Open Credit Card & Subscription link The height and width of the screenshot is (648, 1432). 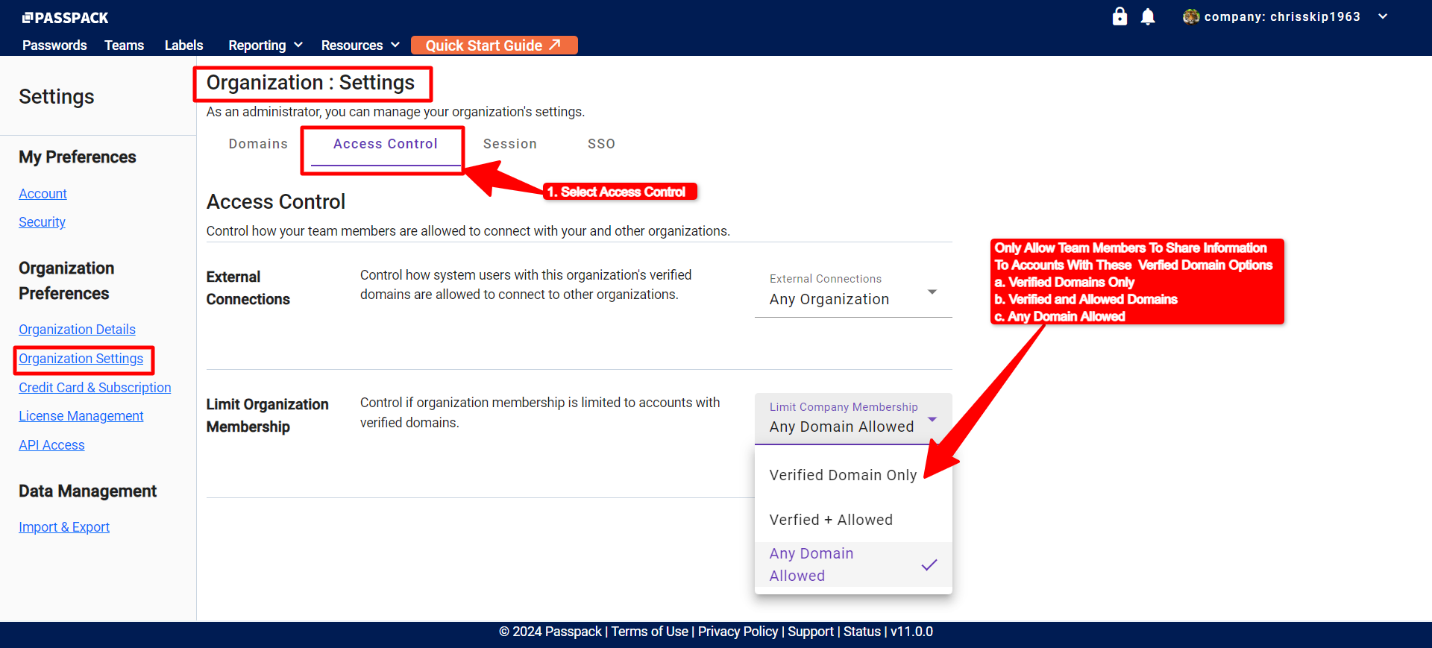coord(95,387)
